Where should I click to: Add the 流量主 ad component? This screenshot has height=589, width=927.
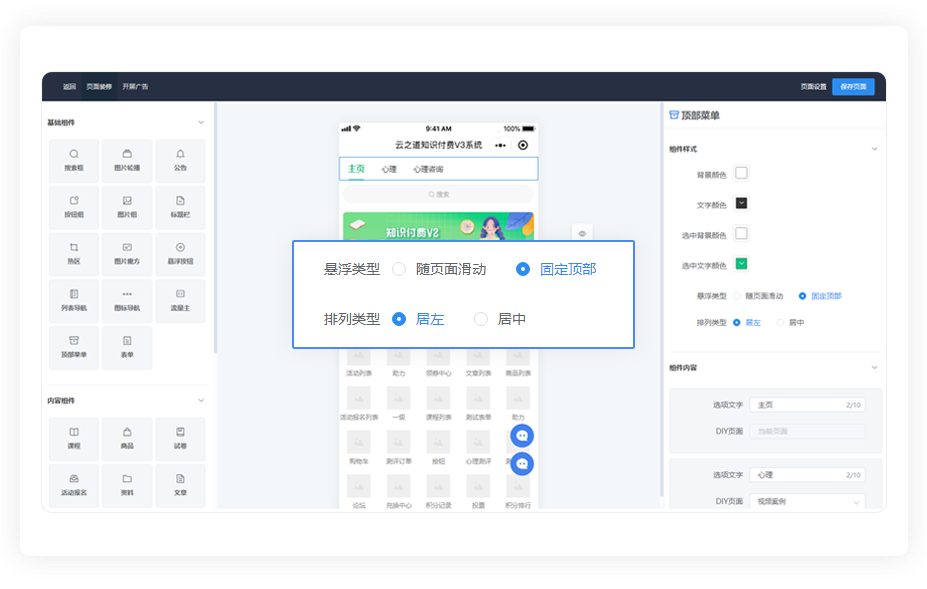(180, 301)
